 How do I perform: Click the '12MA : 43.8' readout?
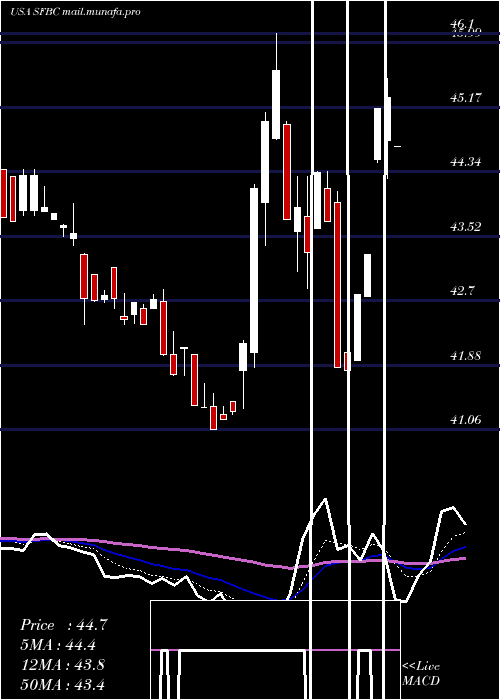click(x=62, y=665)
